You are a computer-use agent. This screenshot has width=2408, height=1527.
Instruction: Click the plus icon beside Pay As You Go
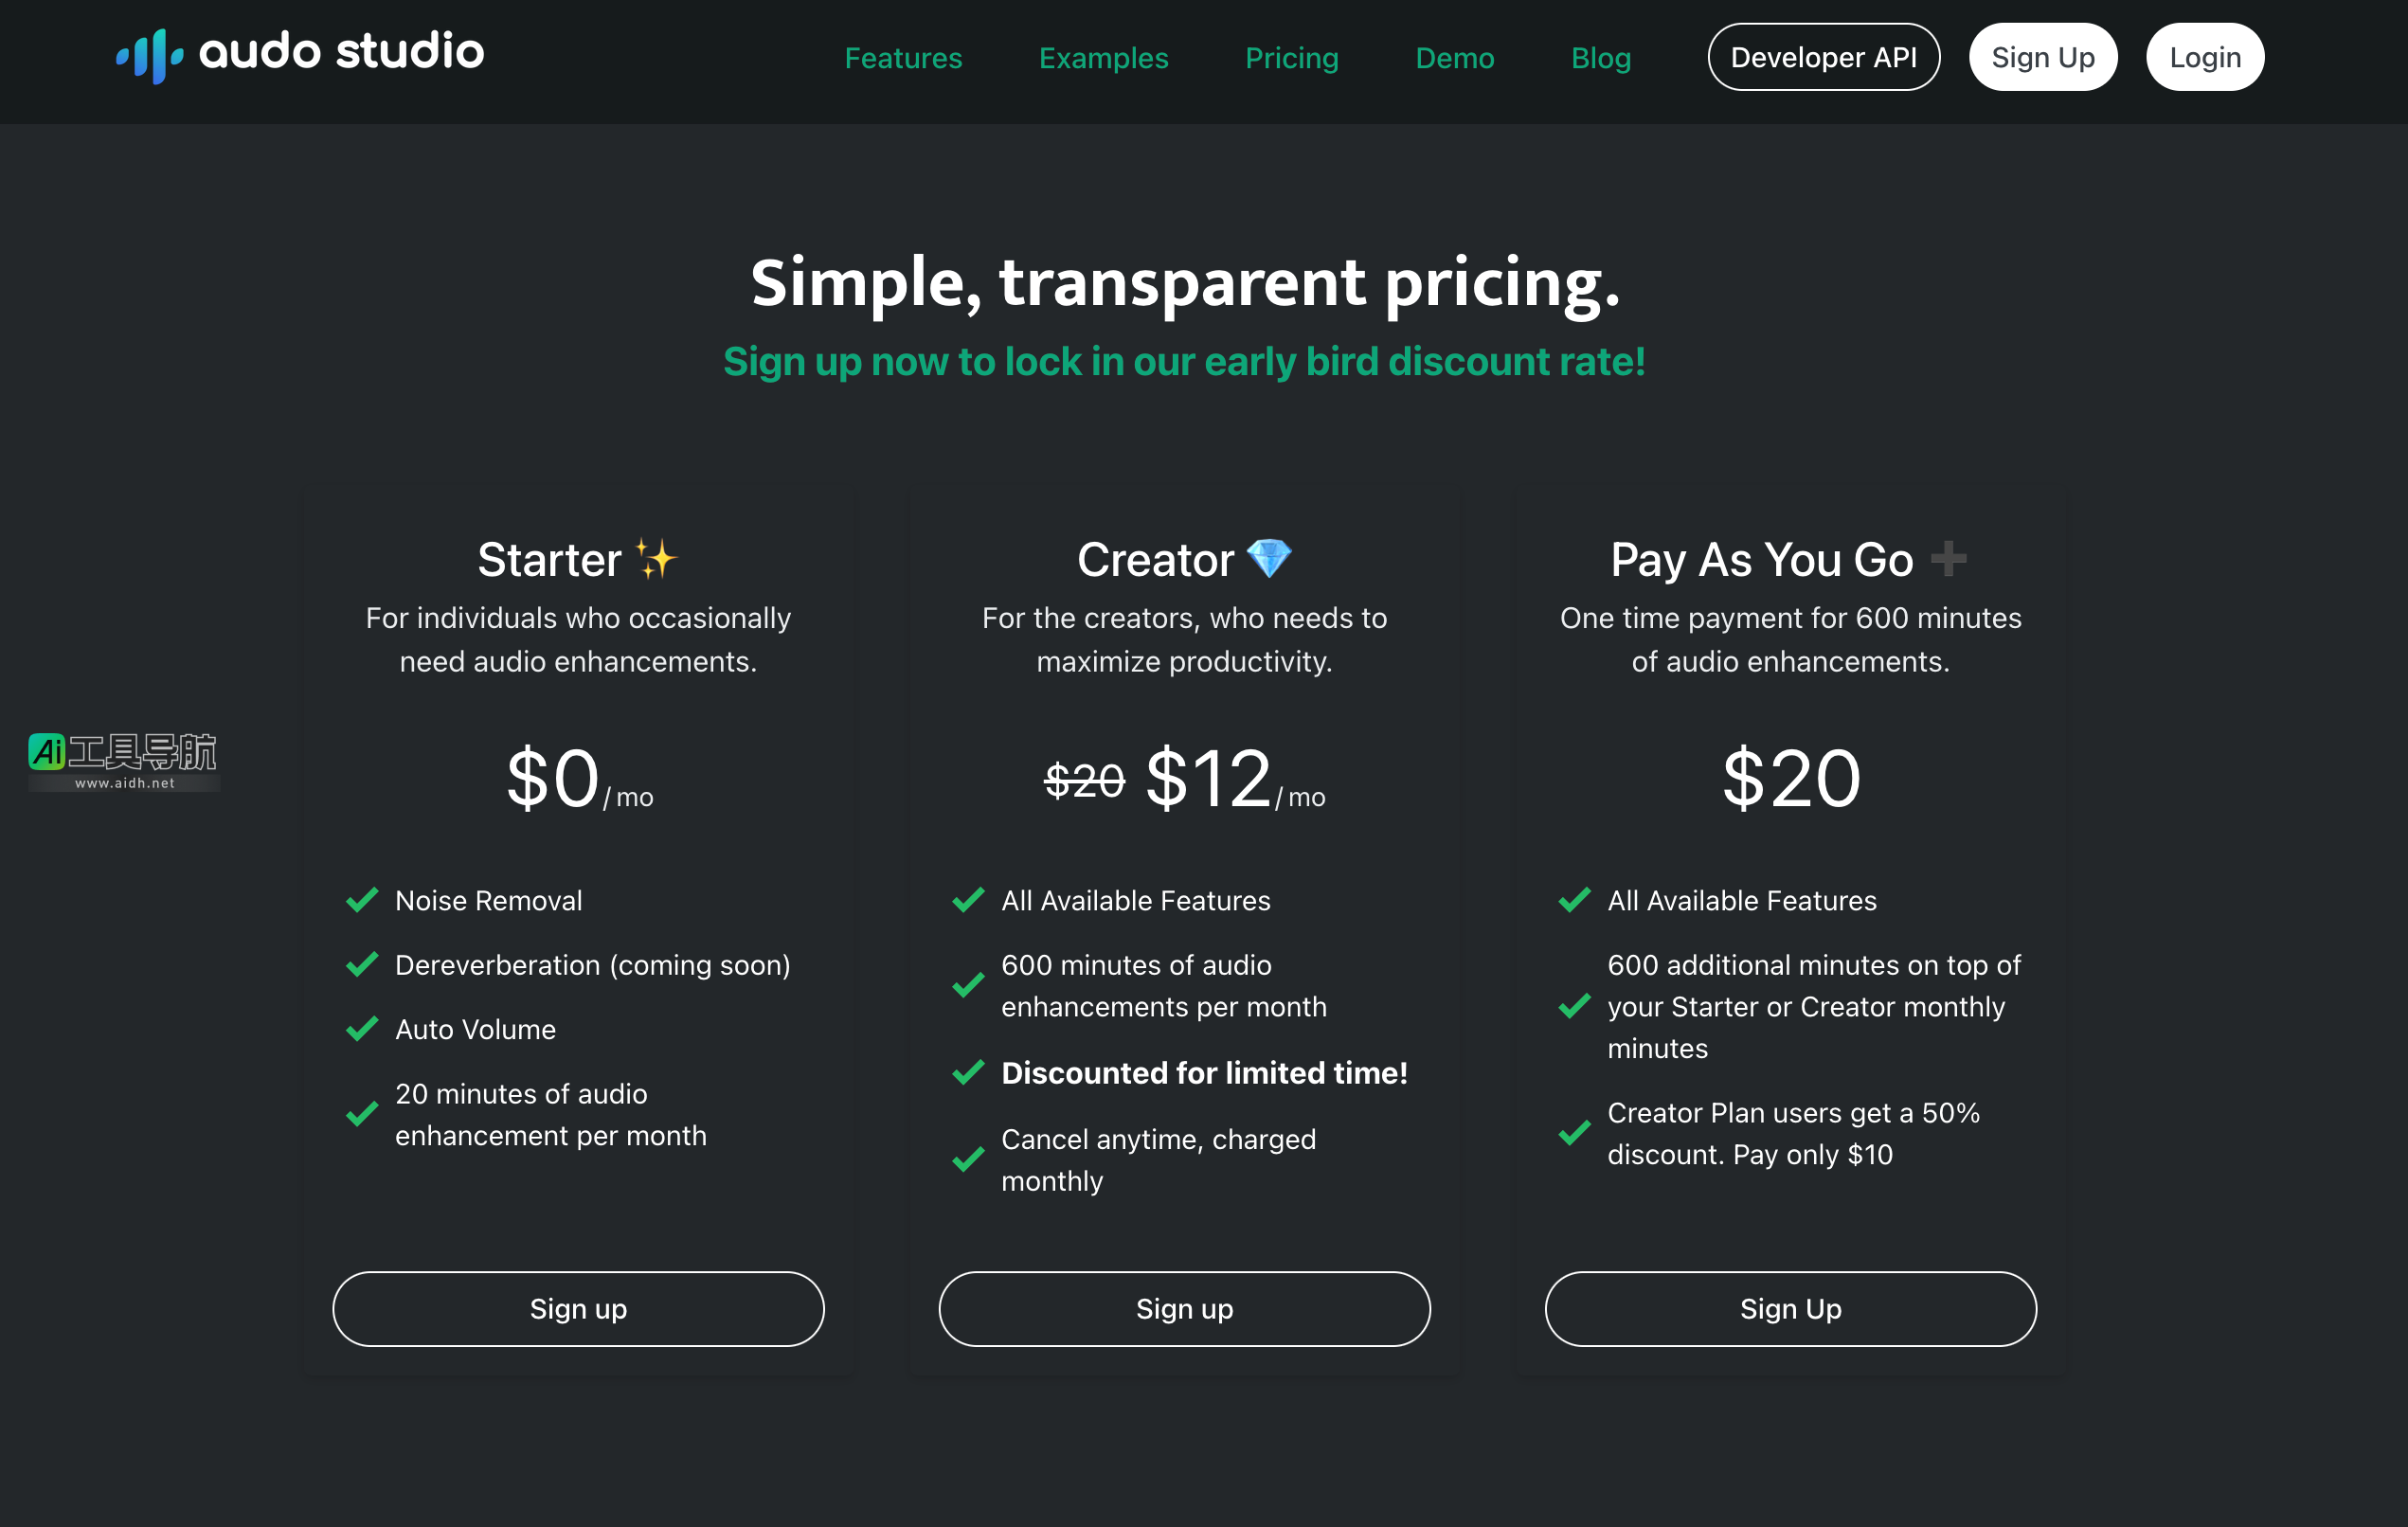click(1948, 558)
